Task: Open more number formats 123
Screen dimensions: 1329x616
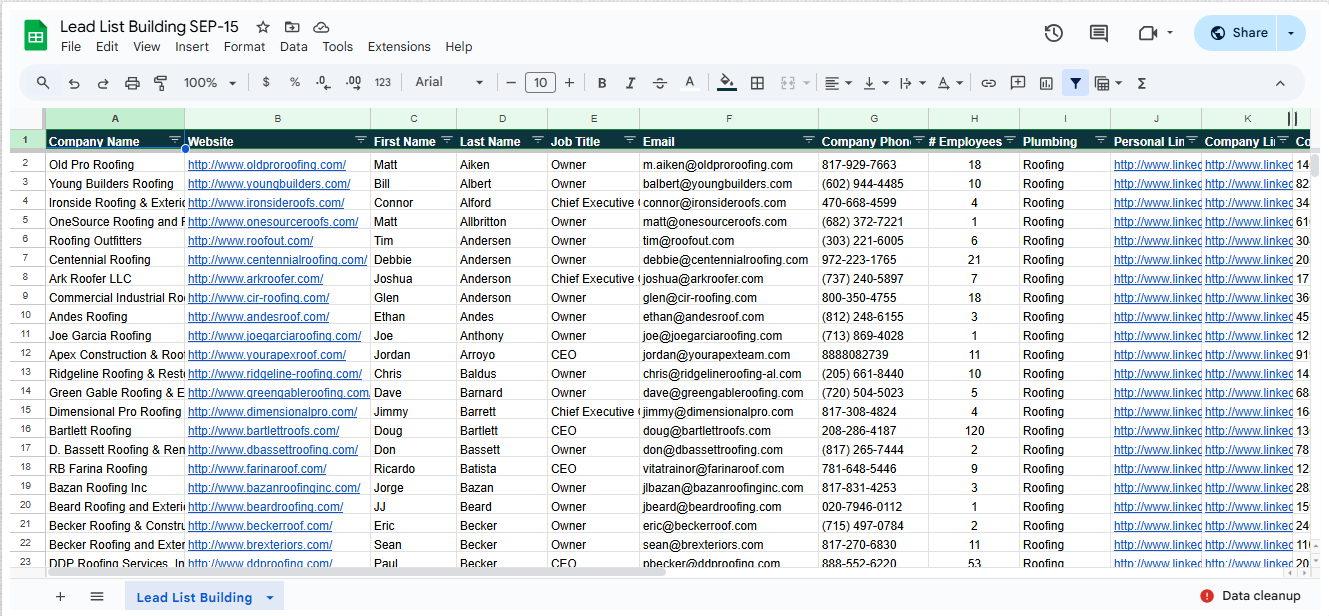Action: click(383, 83)
